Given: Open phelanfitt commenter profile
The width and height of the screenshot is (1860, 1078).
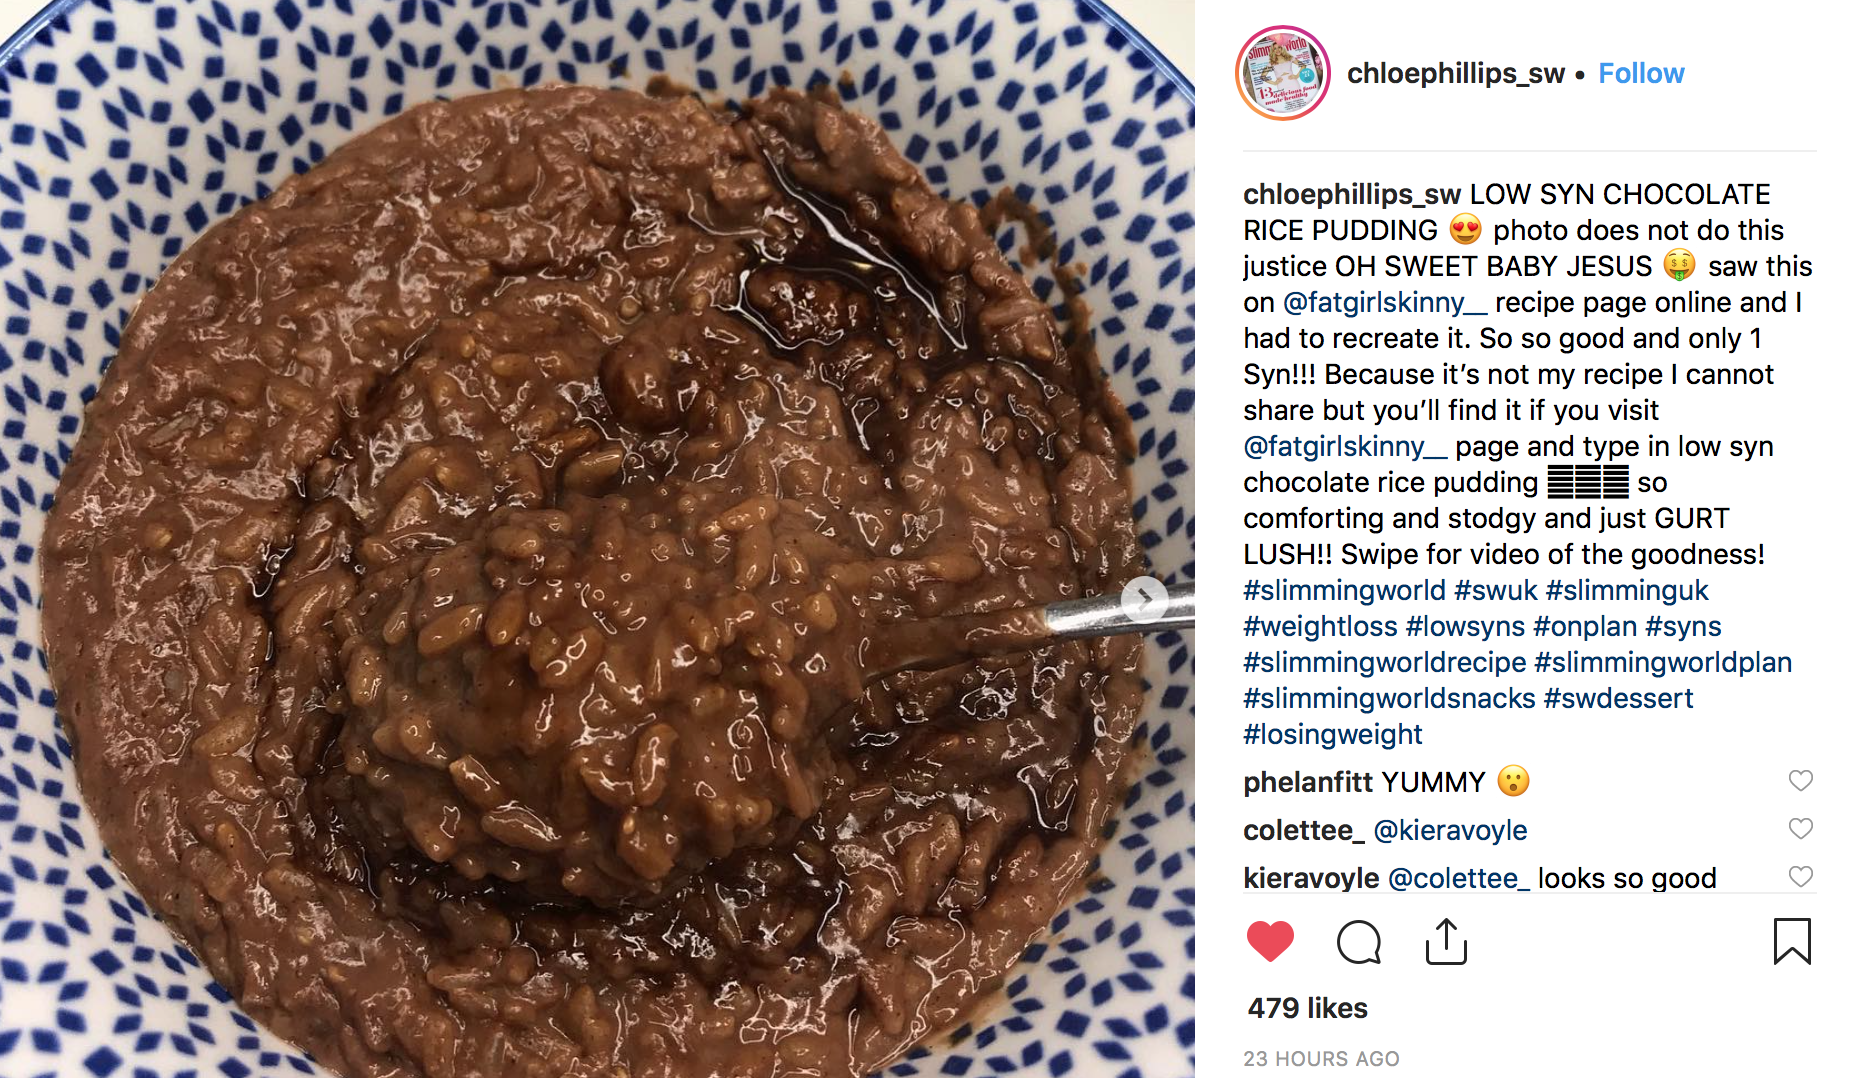Looking at the screenshot, I should pos(1309,782).
